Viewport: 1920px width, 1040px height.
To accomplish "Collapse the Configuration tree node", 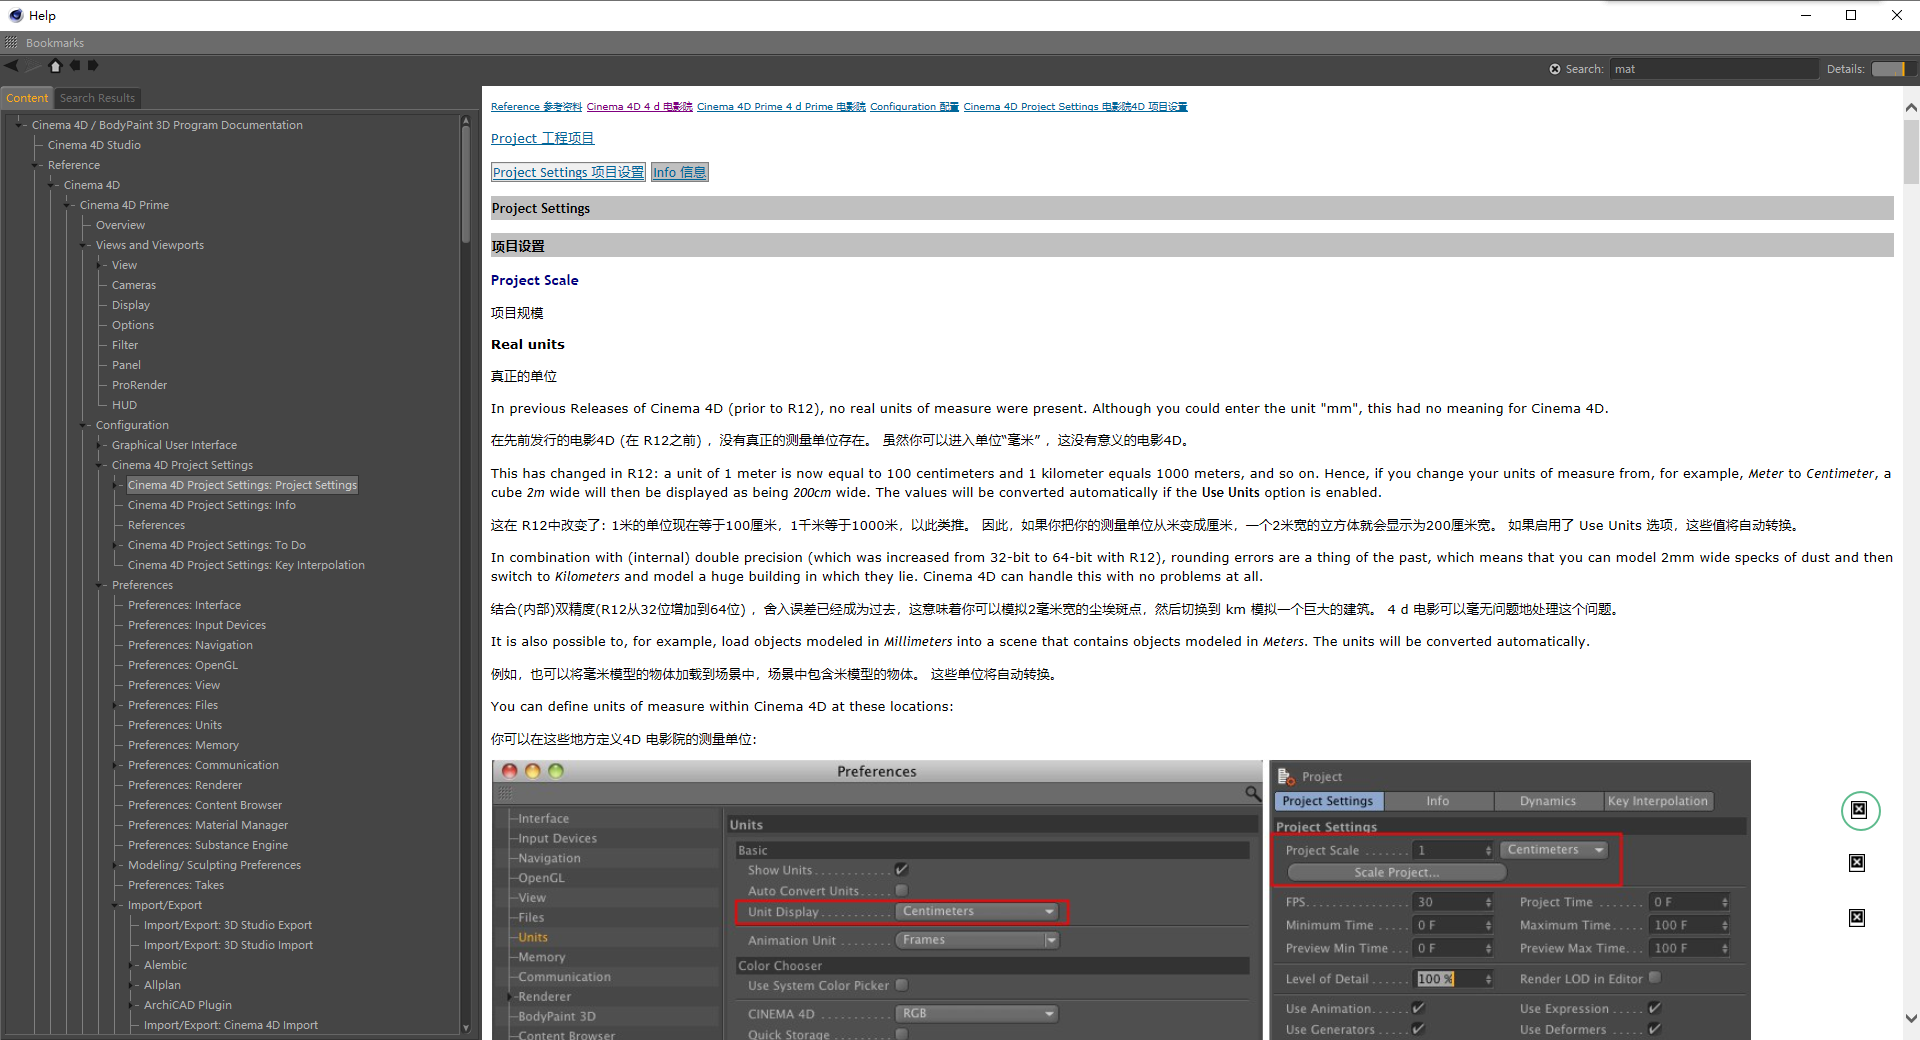I will (84, 425).
